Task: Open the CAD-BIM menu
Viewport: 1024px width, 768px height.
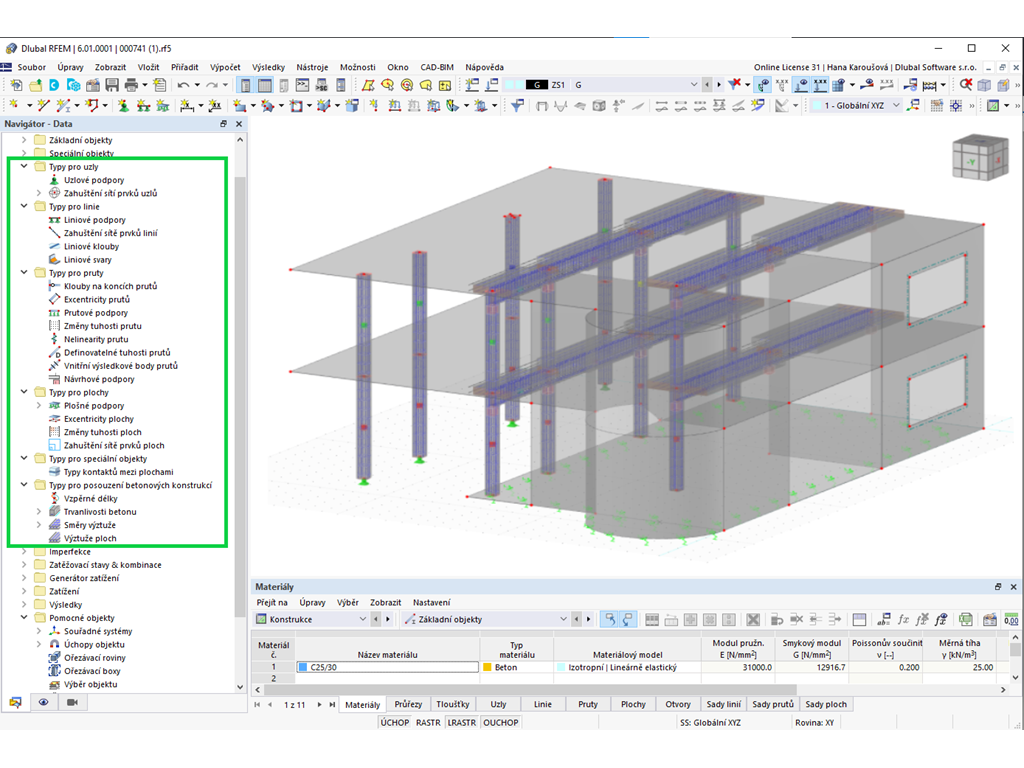Action: (x=437, y=67)
